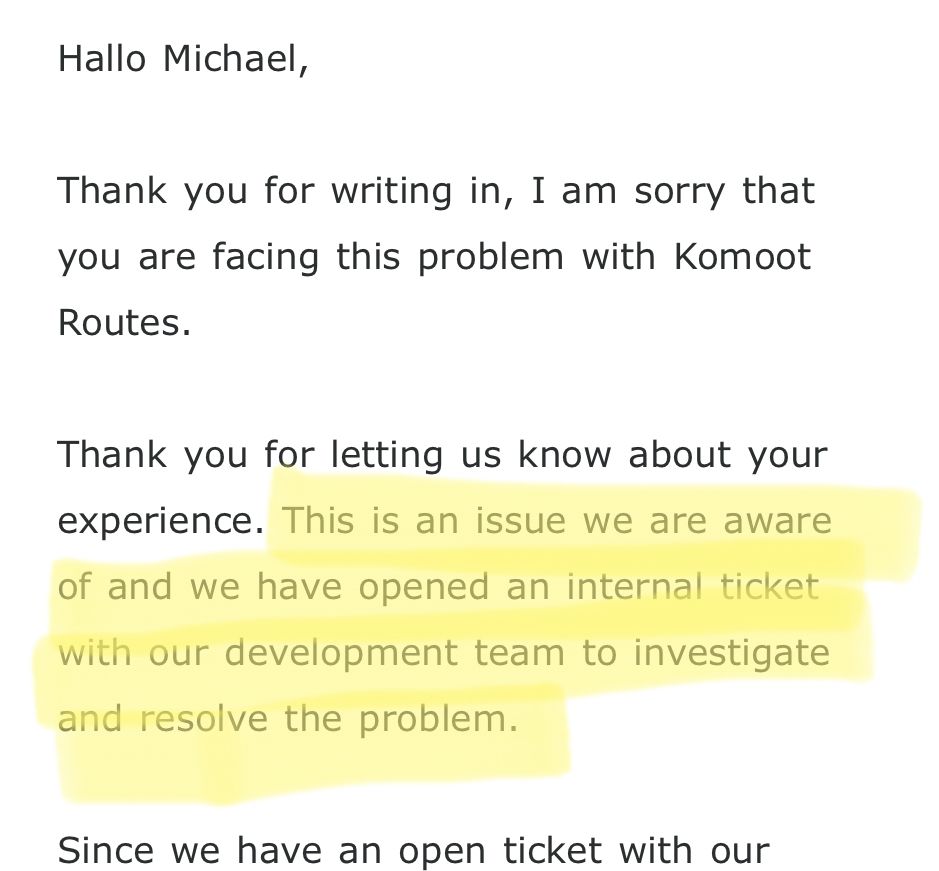The width and height of the screenshot is (939, 871).
Task: Click the highlighted word "resolve"
Action: 204,718
